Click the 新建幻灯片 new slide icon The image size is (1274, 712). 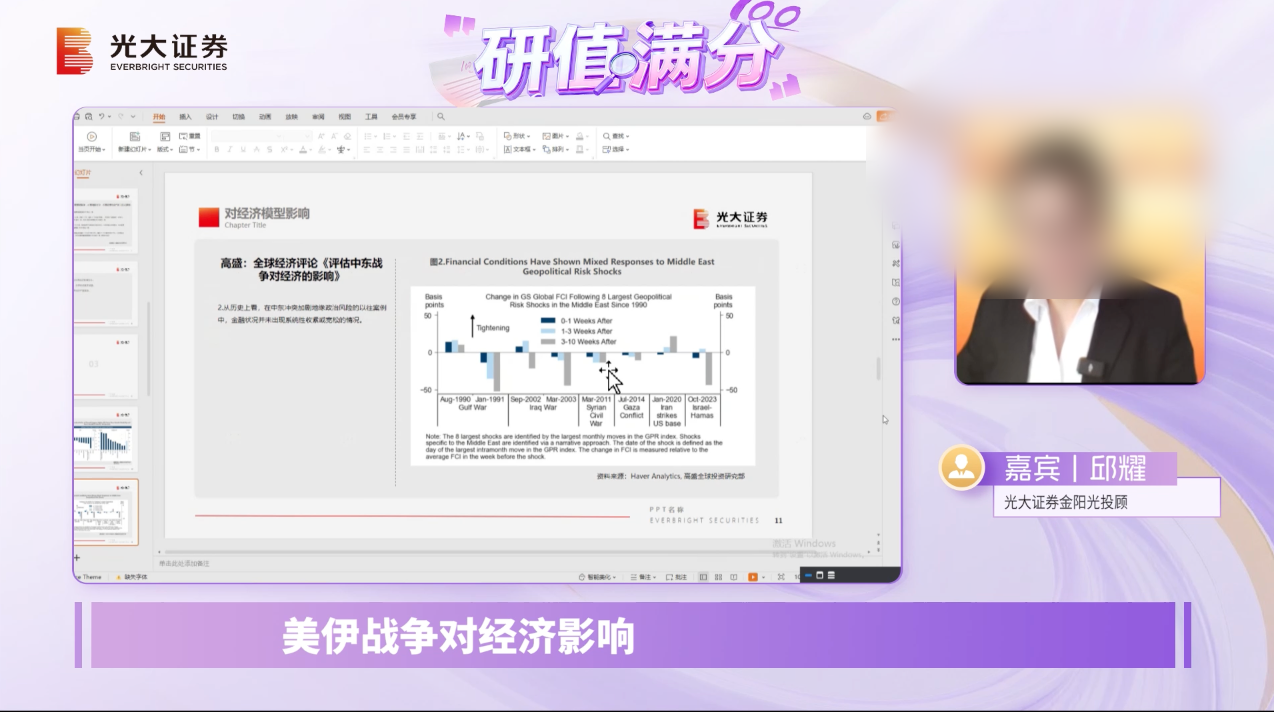[134, 136]
